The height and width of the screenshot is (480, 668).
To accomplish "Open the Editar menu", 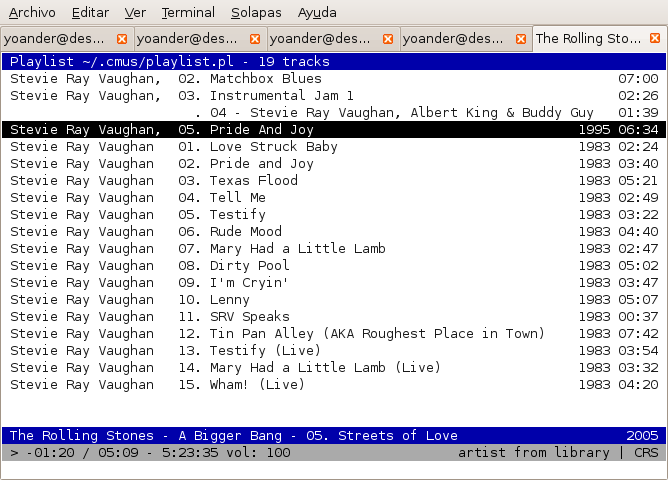I will 90,13.
